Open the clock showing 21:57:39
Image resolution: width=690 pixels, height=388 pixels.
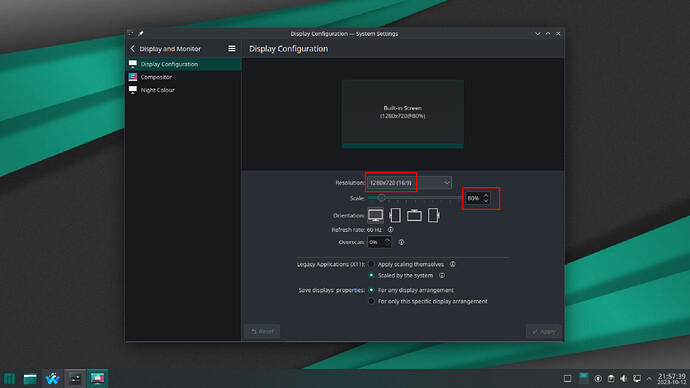click(x=671, y=379)
